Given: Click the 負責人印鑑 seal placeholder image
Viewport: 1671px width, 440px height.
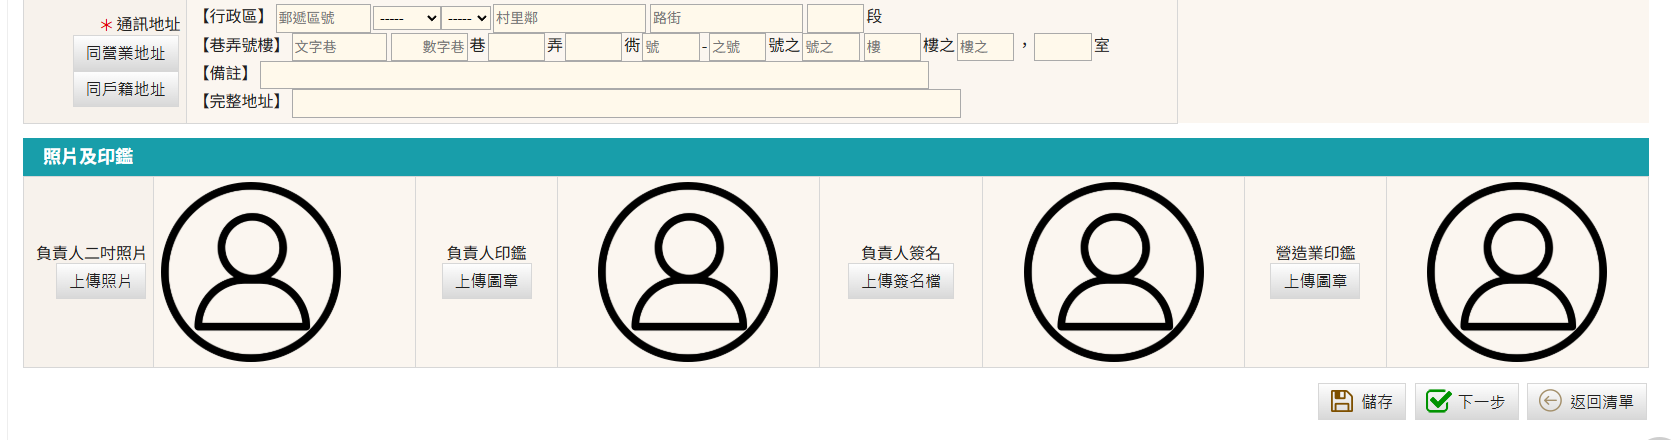Looking at the screenshot, I should pos(688,272).
